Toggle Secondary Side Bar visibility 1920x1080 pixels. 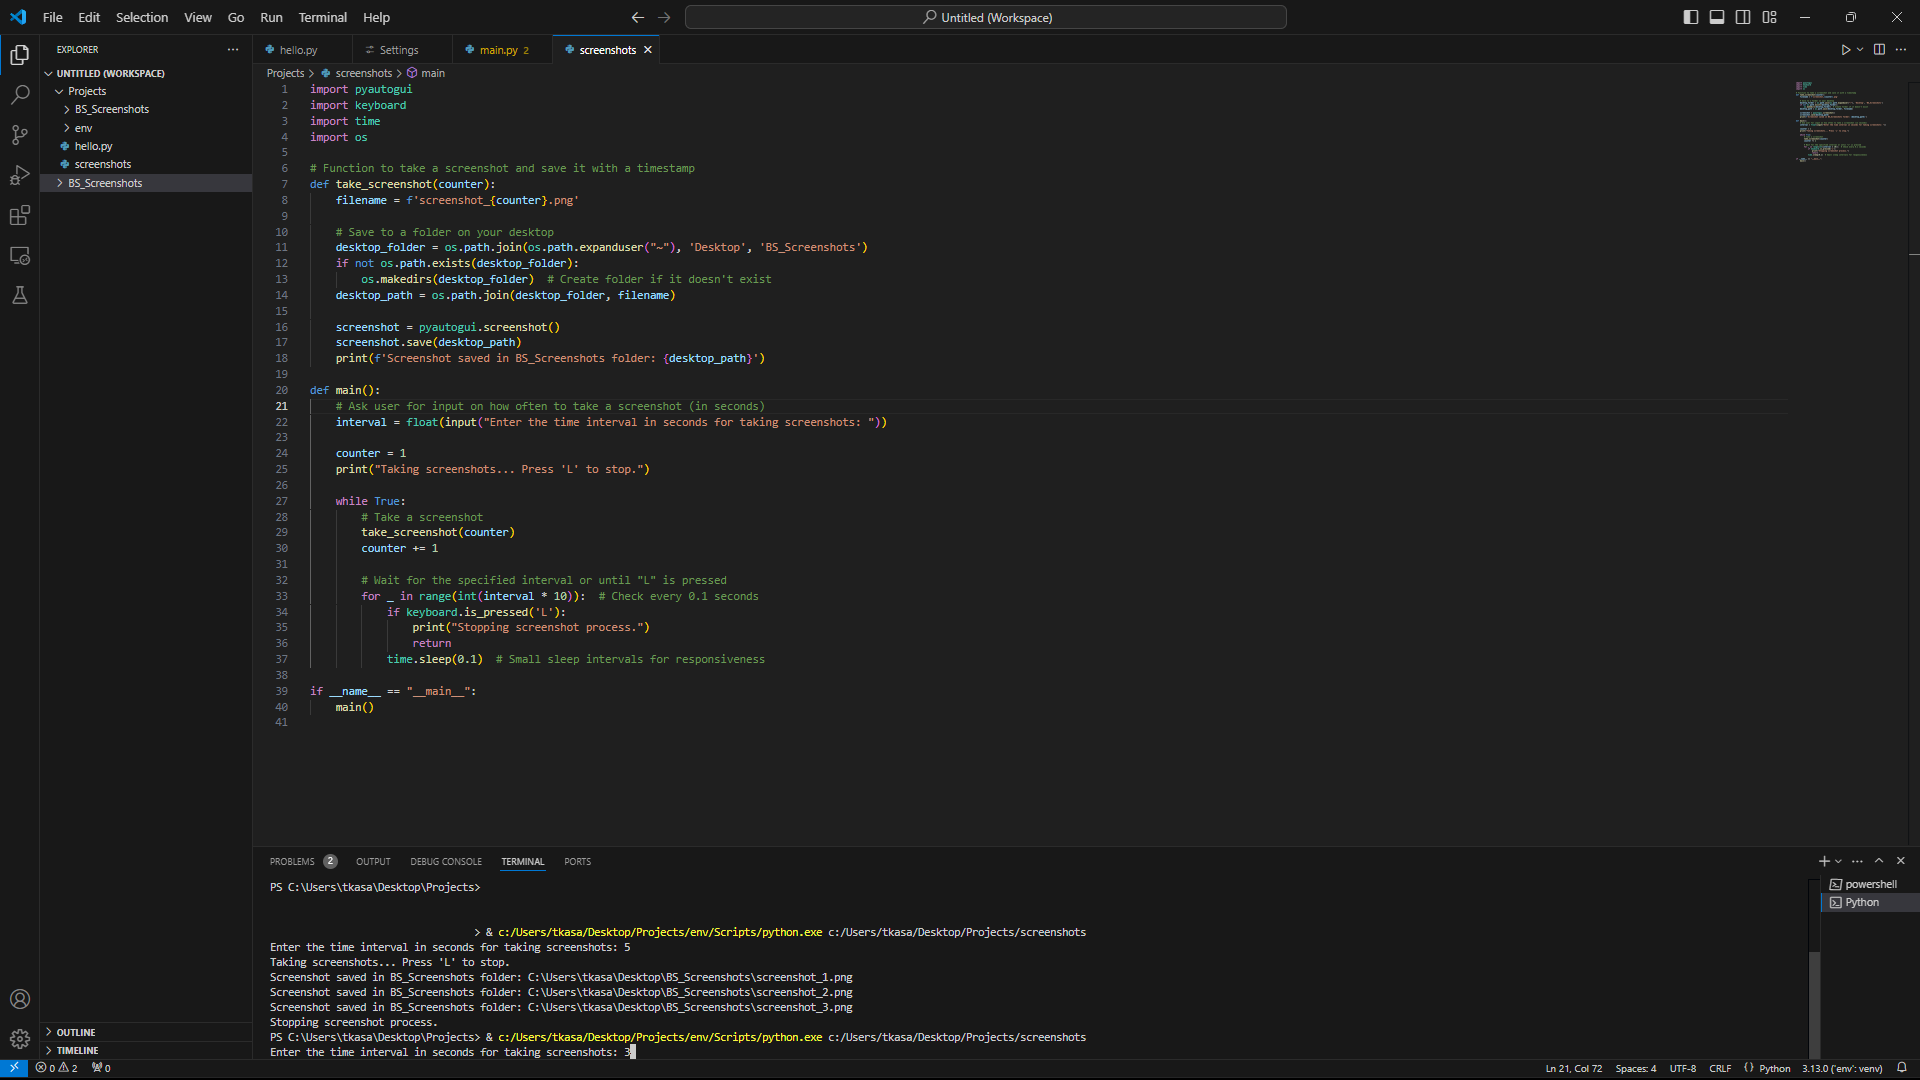(x=1743, y=17)
